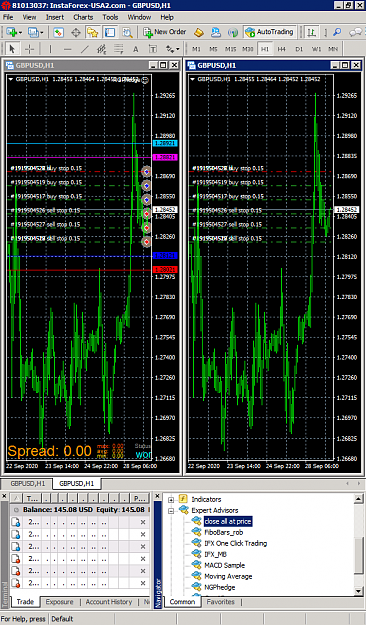Viewport: 366px width, 625px height.
Task: Toggle the Market Watch window icon
Action: point(58,32)
